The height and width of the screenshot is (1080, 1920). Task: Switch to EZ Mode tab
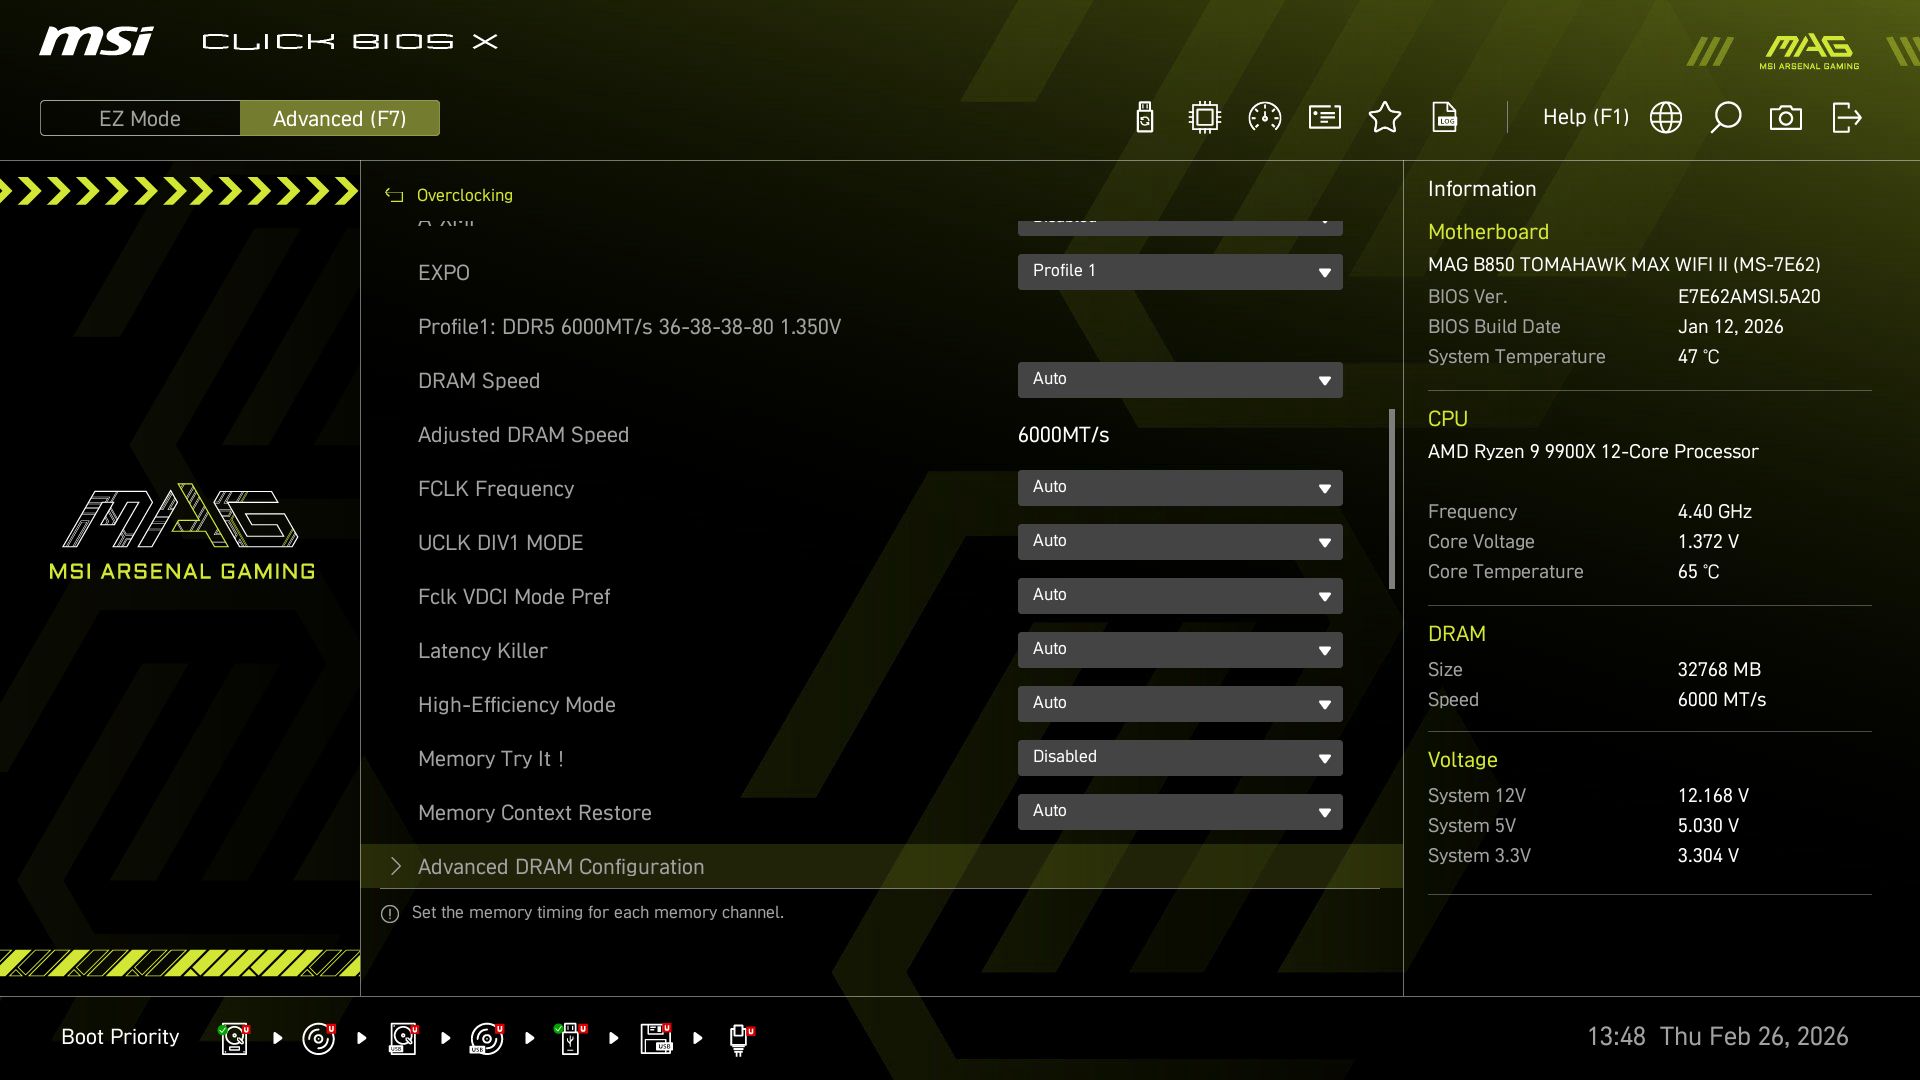coord(140,118)
